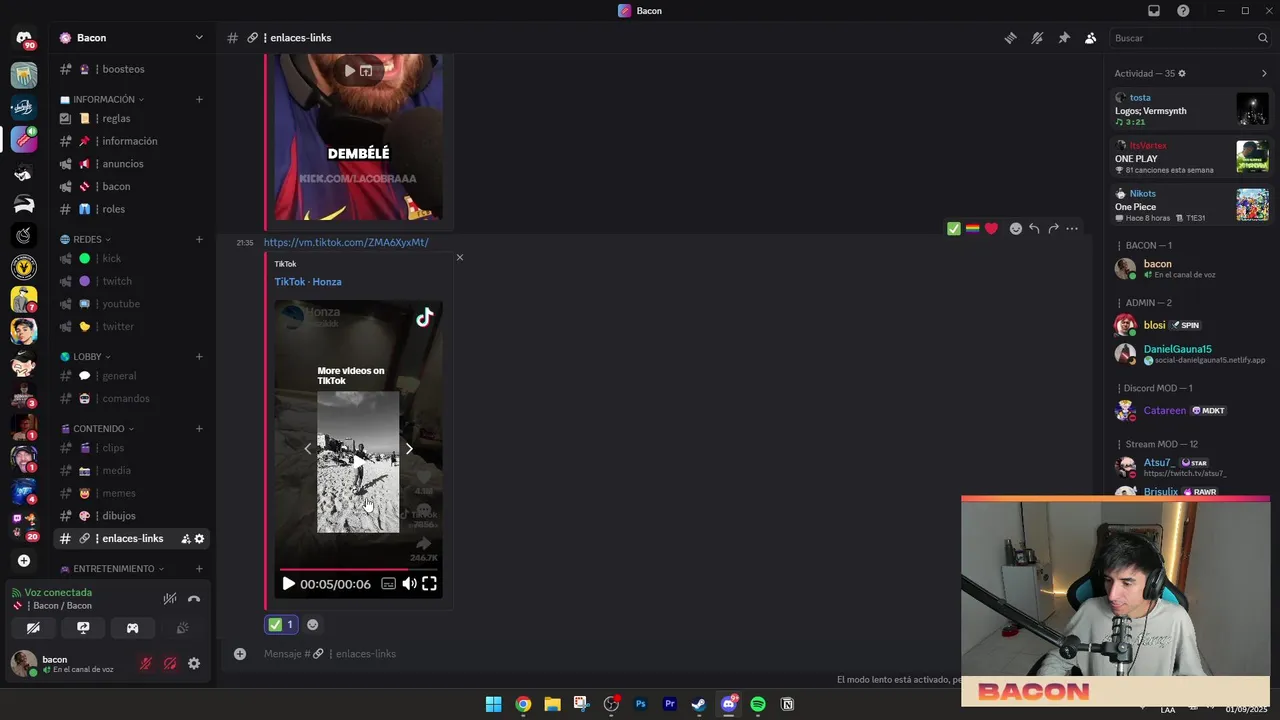Forward message with arrow icon
Screen dimensions: 1280x720
(1053, 229)
